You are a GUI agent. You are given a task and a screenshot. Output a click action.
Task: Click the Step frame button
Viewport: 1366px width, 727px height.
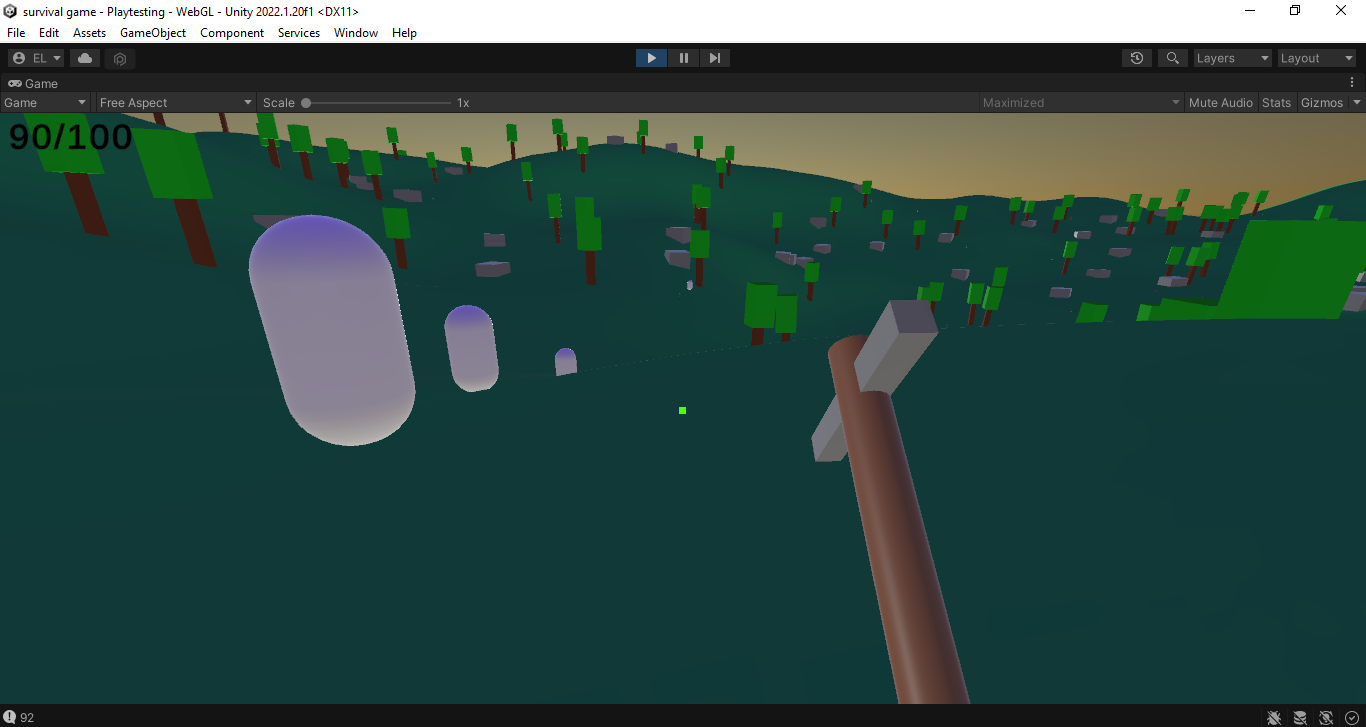coord(714,58)
